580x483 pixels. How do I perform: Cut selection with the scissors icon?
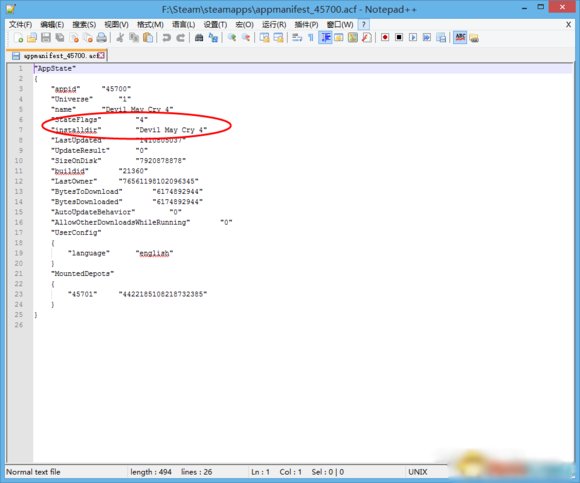click(120, 38)
